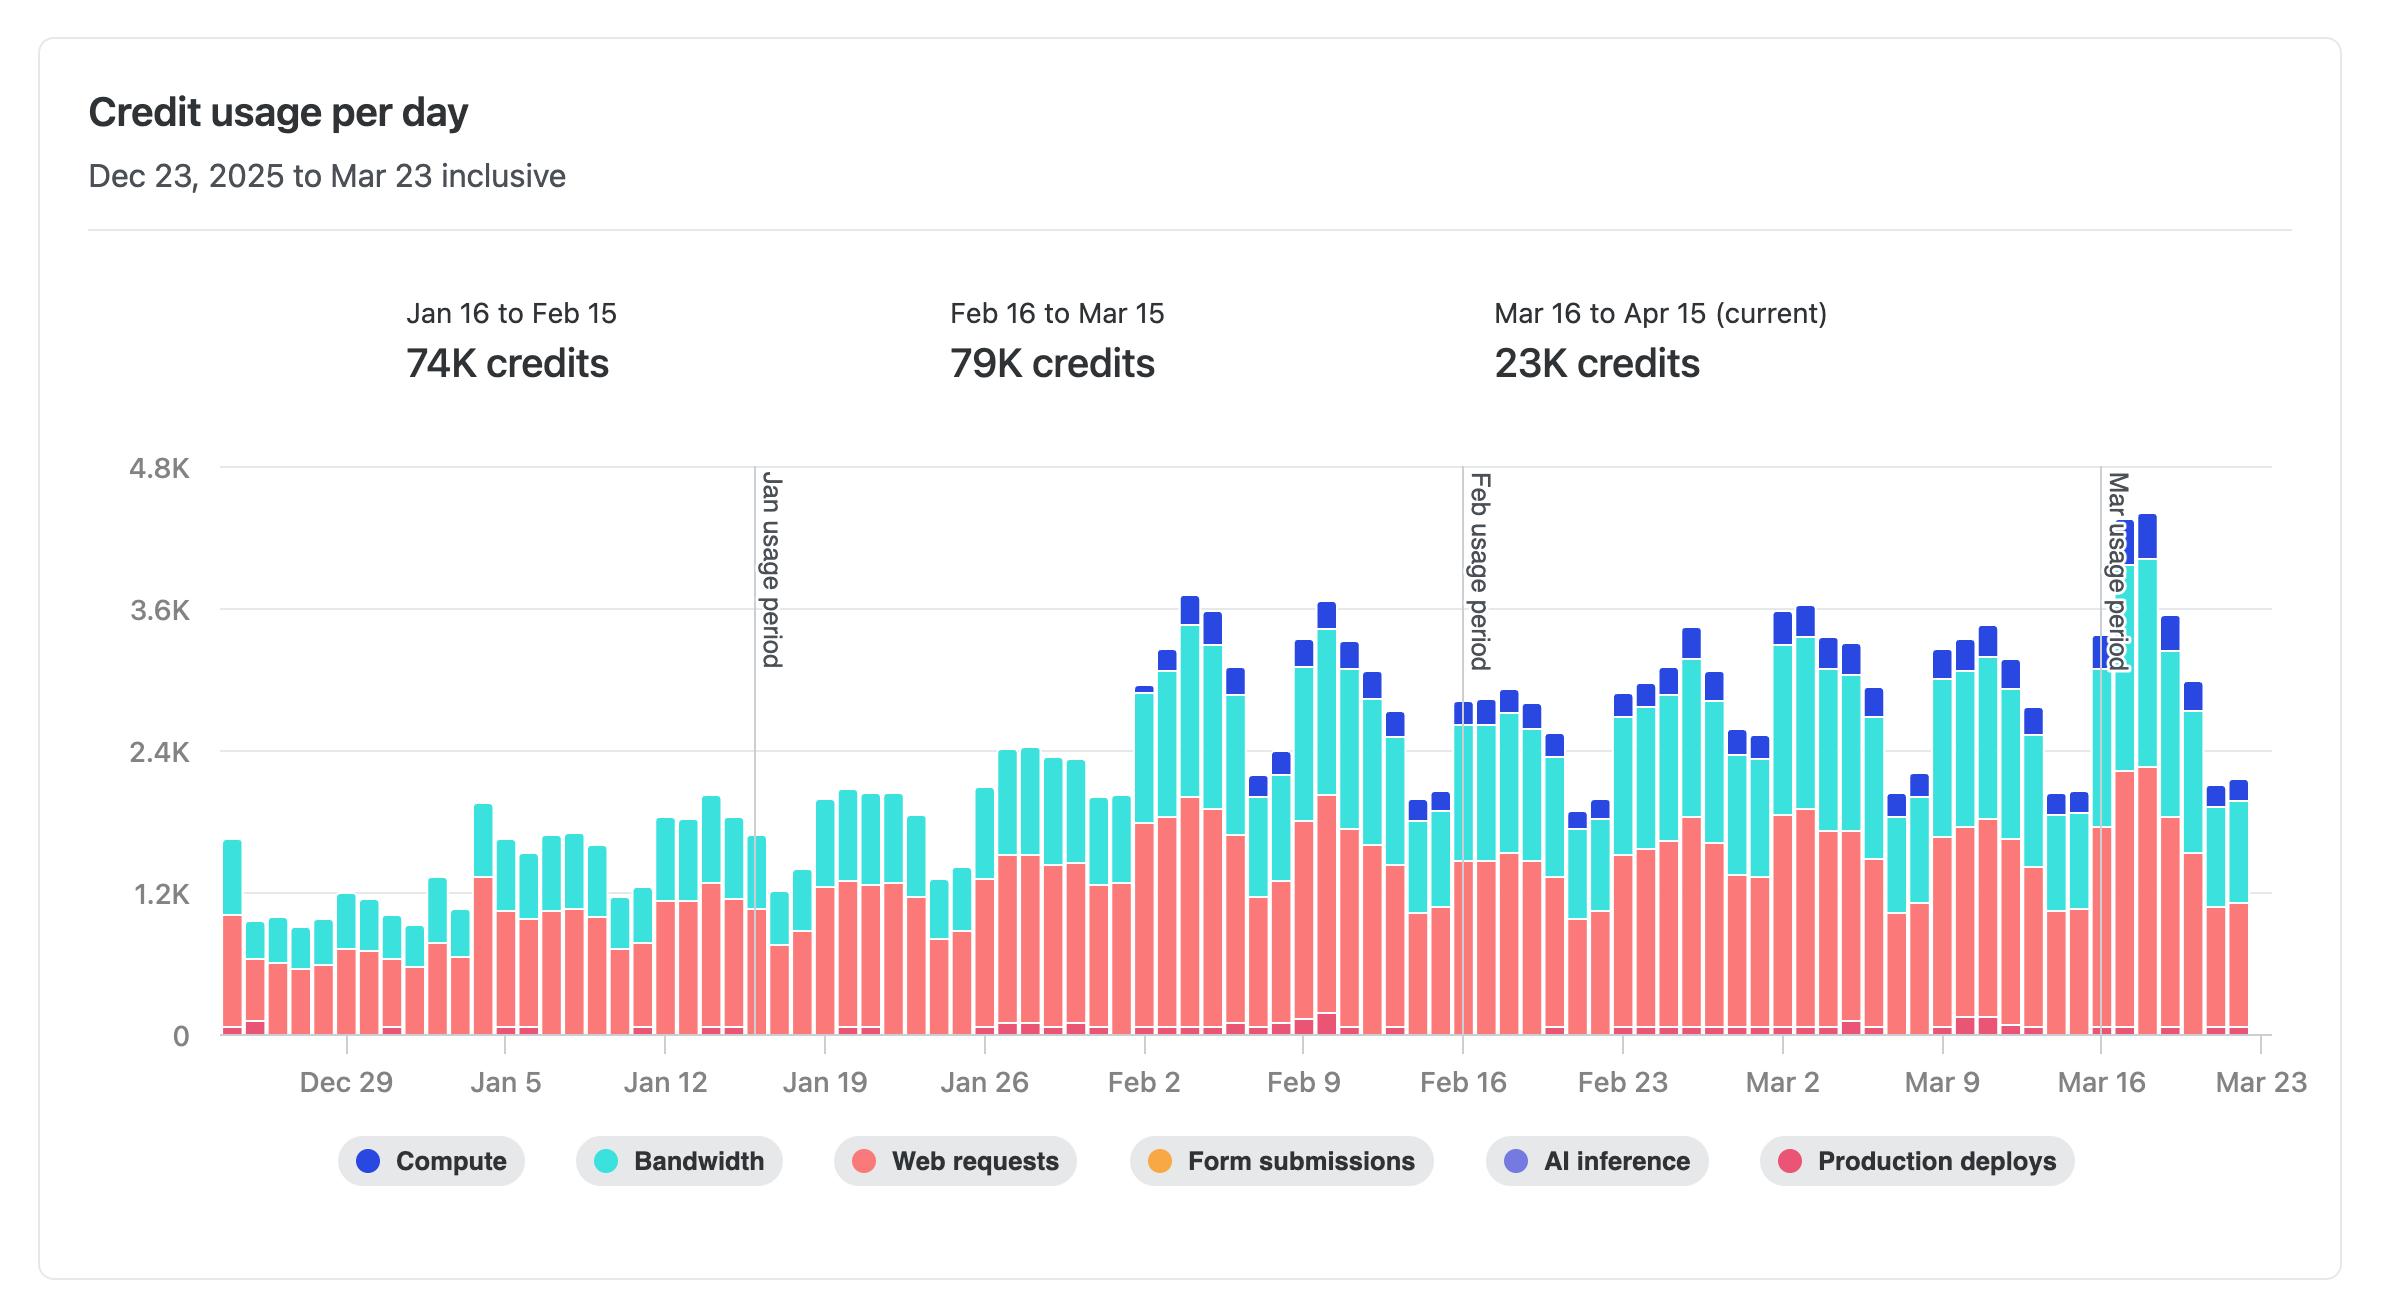Click the red Web requests legend dot
Screen dimensions: 2388x1316
(x=866, y=1161)
